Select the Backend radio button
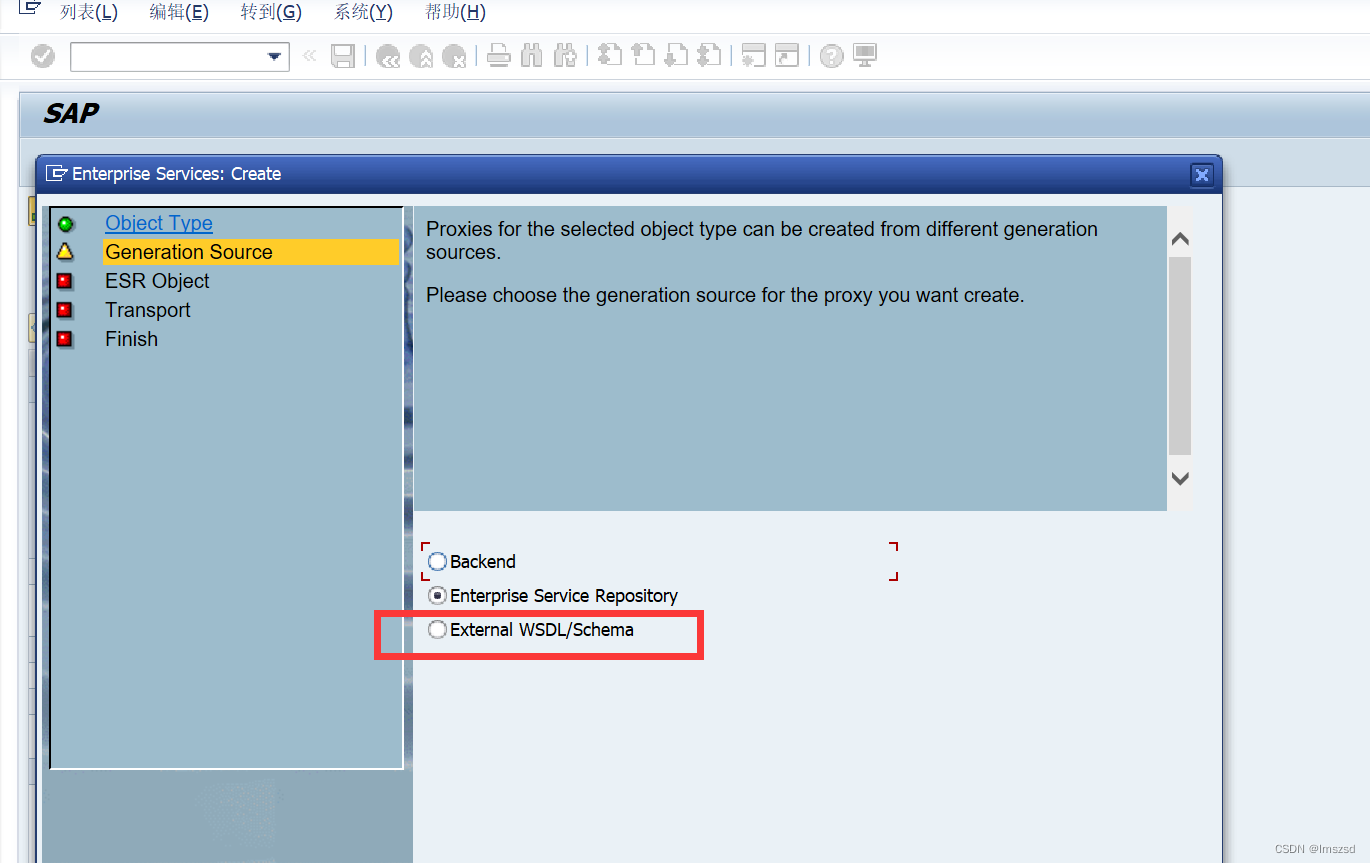 coord(437,562)
